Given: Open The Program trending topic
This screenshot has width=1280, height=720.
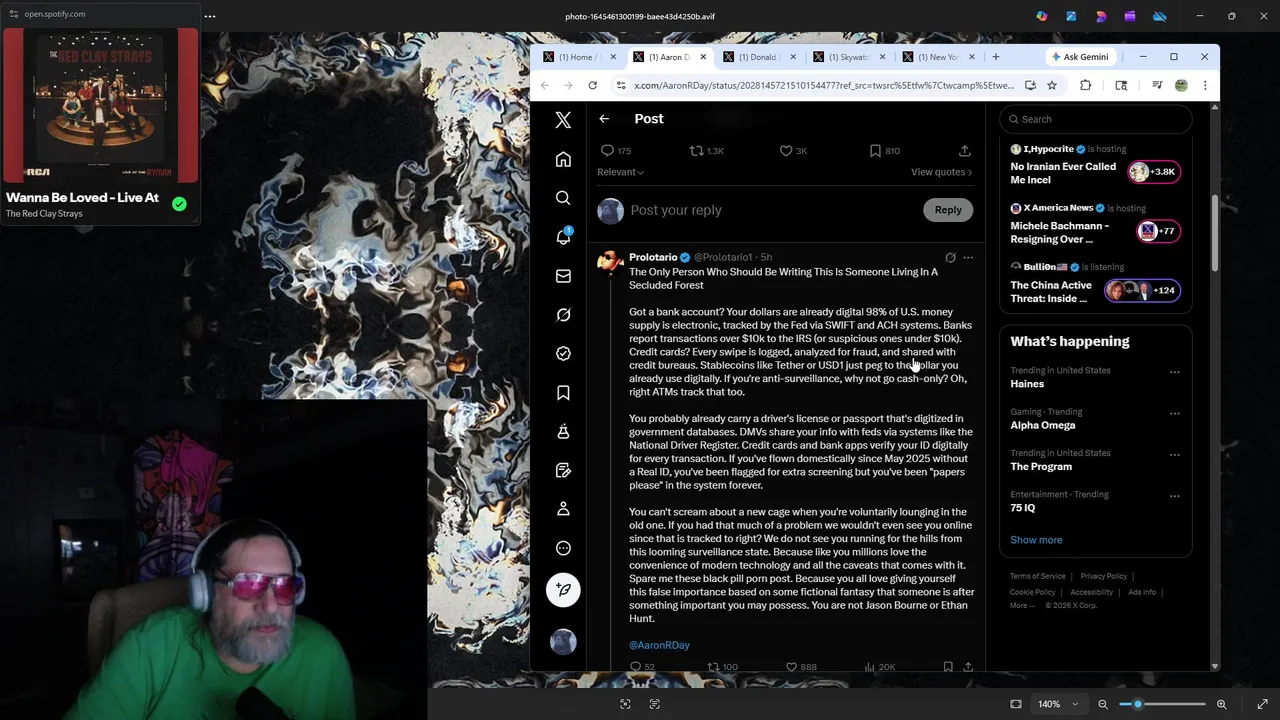Looking at the screenshot, I should [1041, 467].
